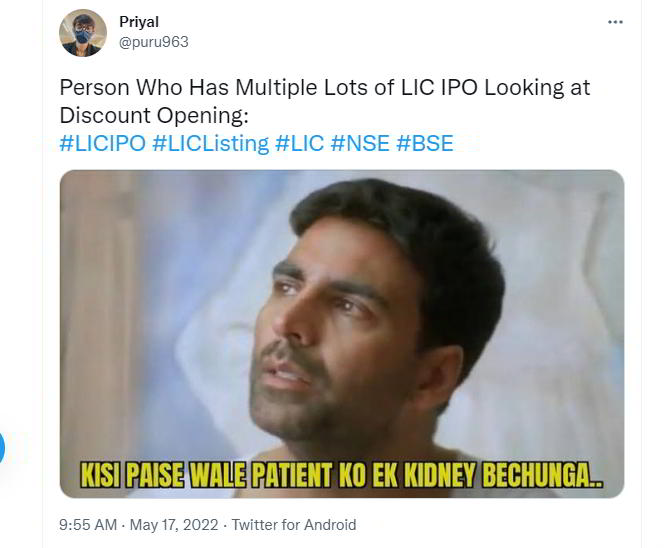
Task: Follow the #LICListing hashtag
Action: (x=210, y=143)
